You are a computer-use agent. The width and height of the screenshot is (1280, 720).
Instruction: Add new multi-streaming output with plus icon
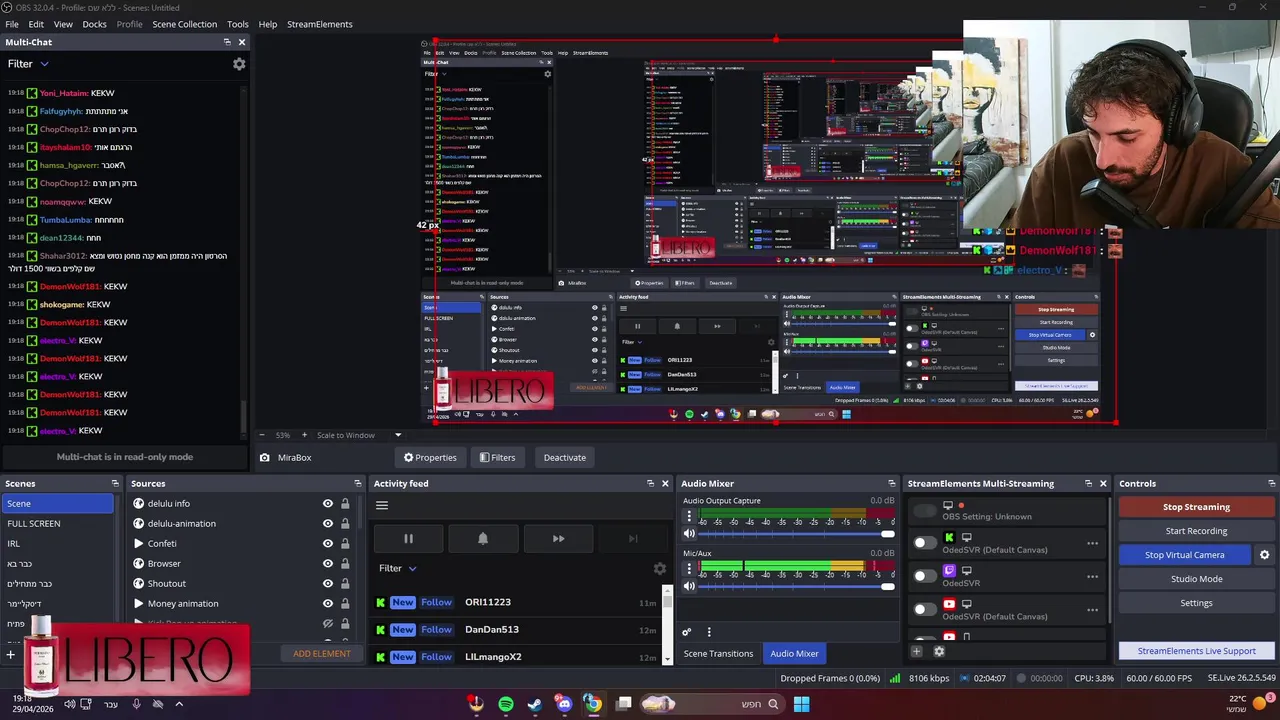(x=916, y=651)
